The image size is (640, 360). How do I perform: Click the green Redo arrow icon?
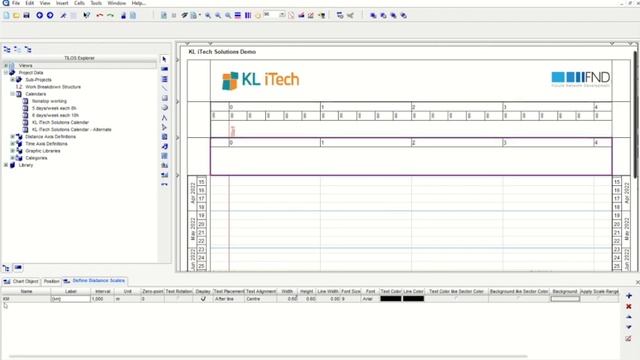click(110, 16)
